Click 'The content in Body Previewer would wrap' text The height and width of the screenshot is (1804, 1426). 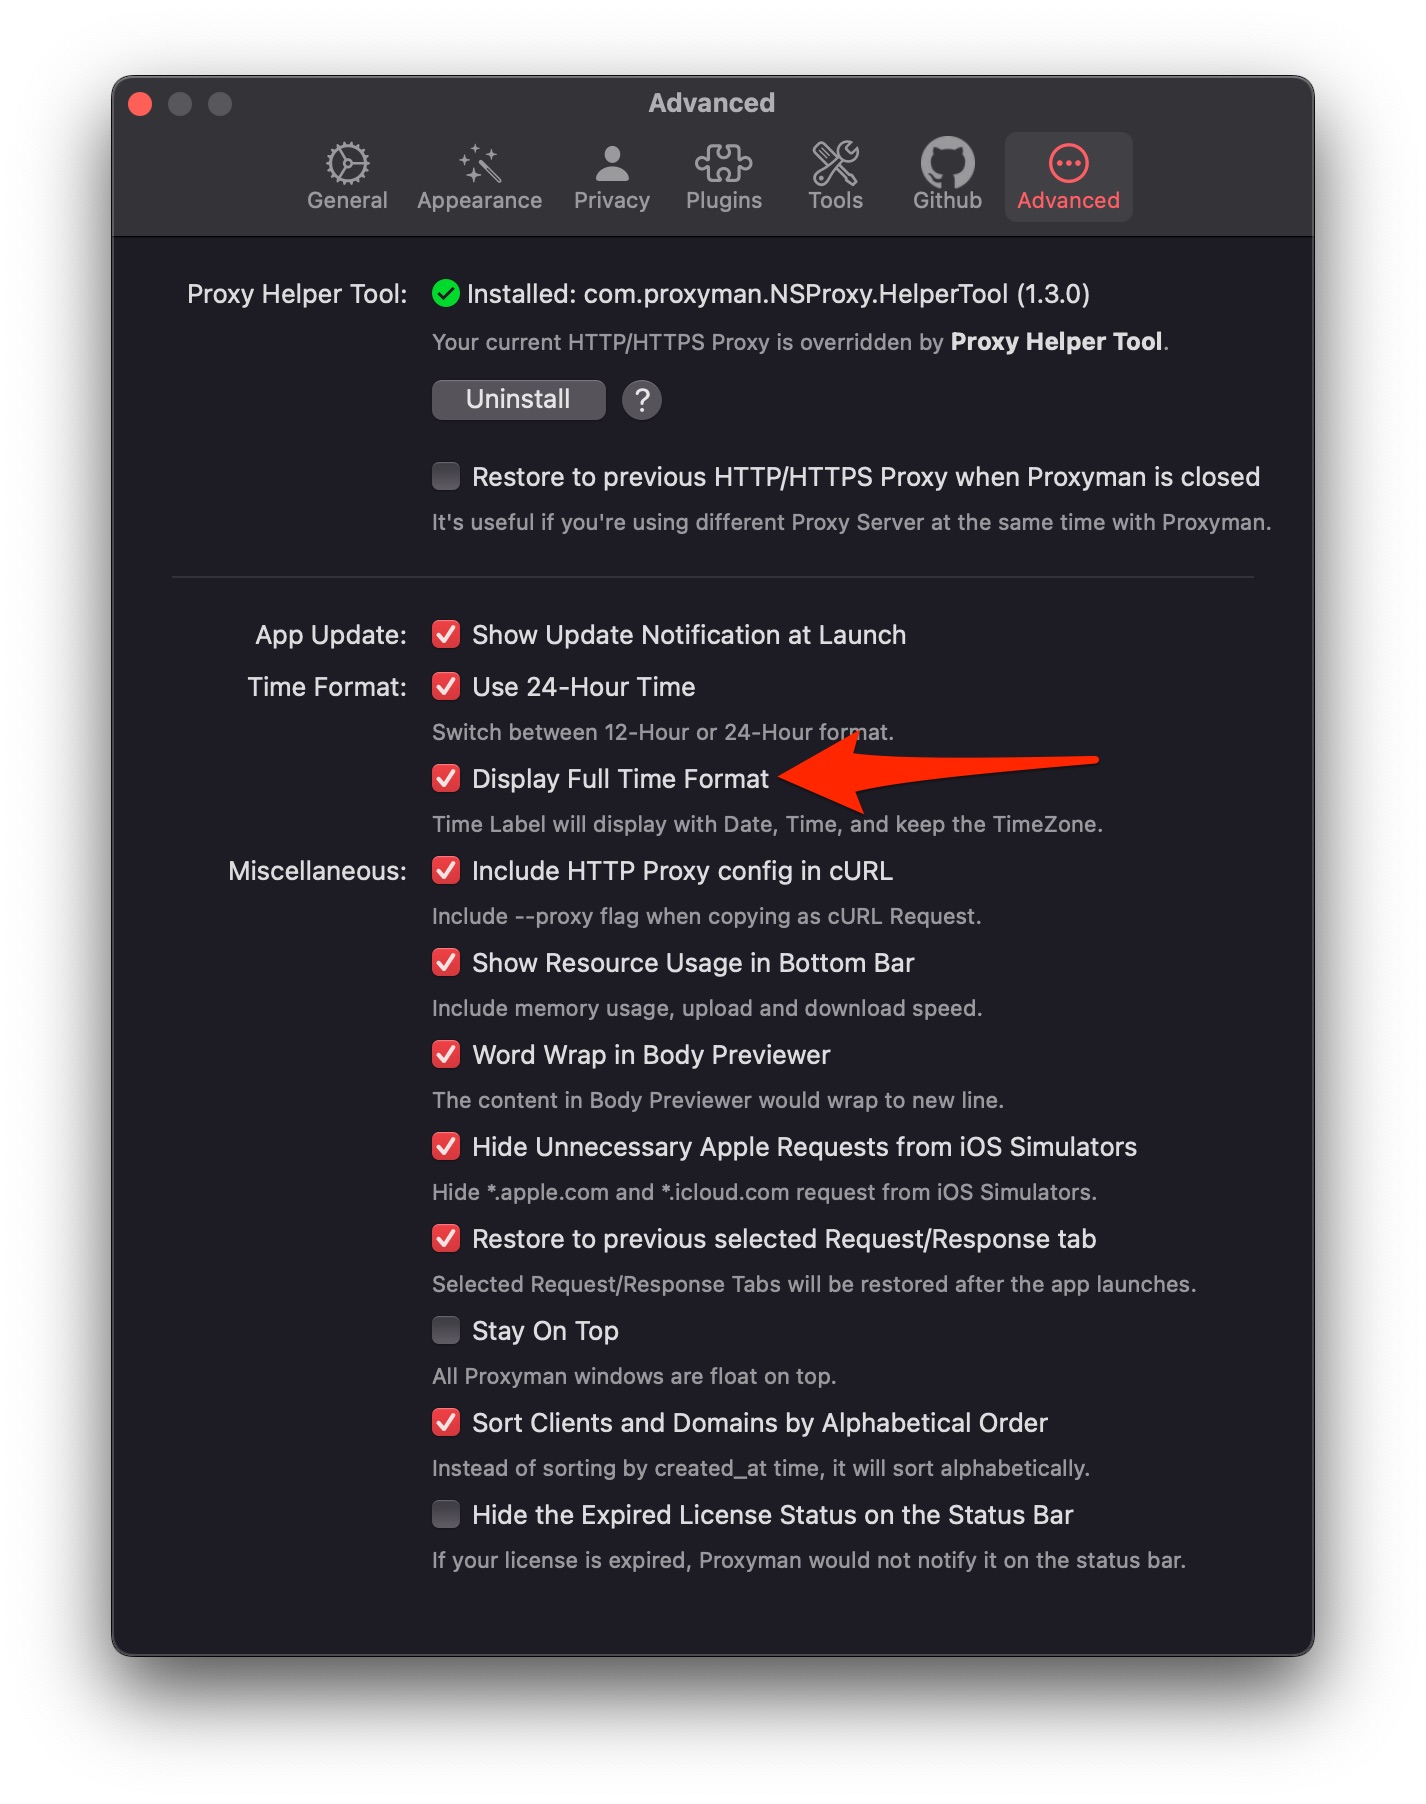717,1100
